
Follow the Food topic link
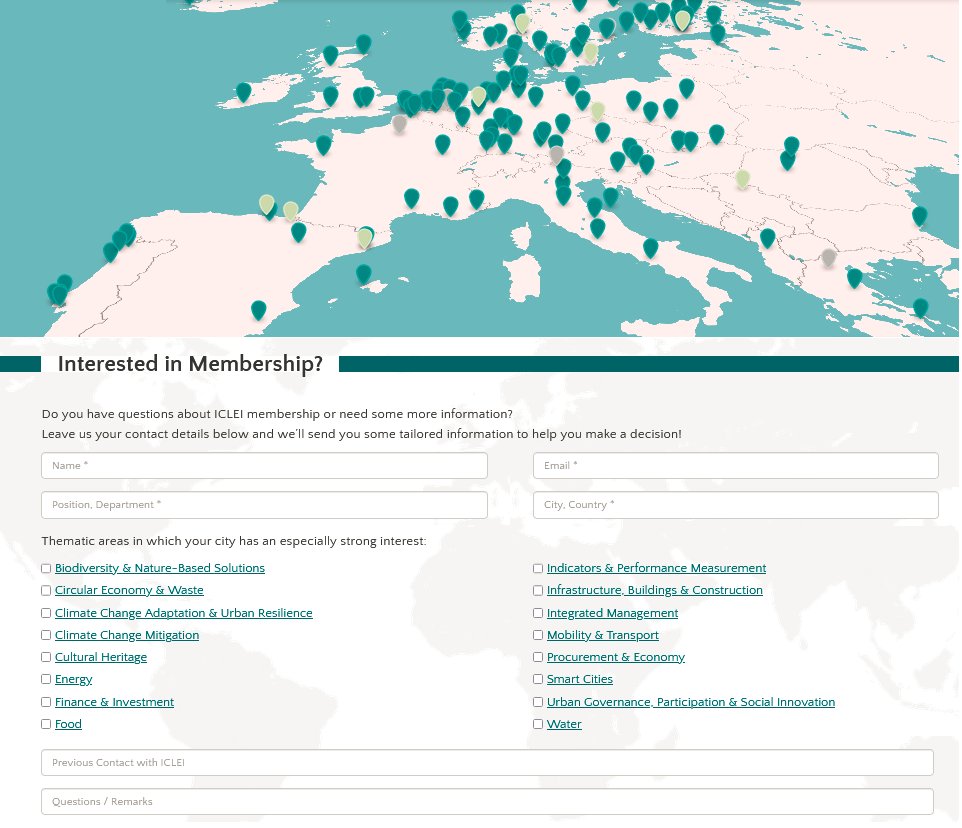coord(68,724)
